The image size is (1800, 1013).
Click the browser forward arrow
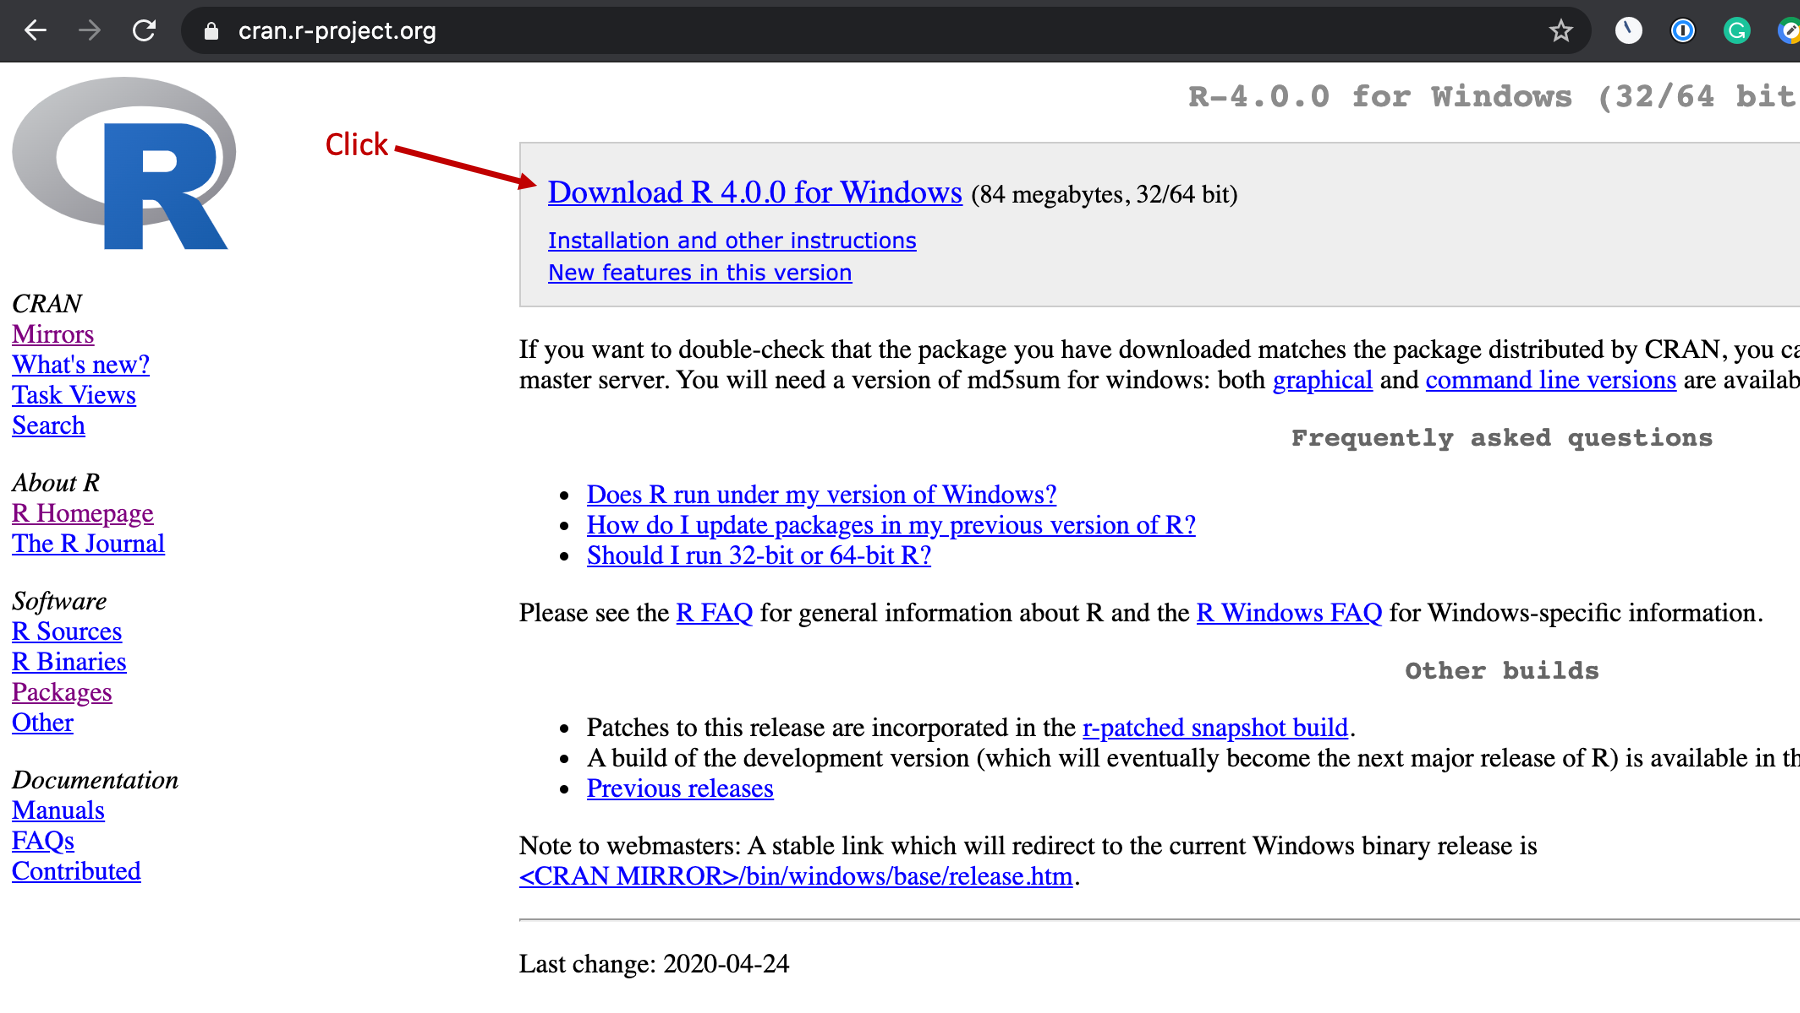coord(90,31)
